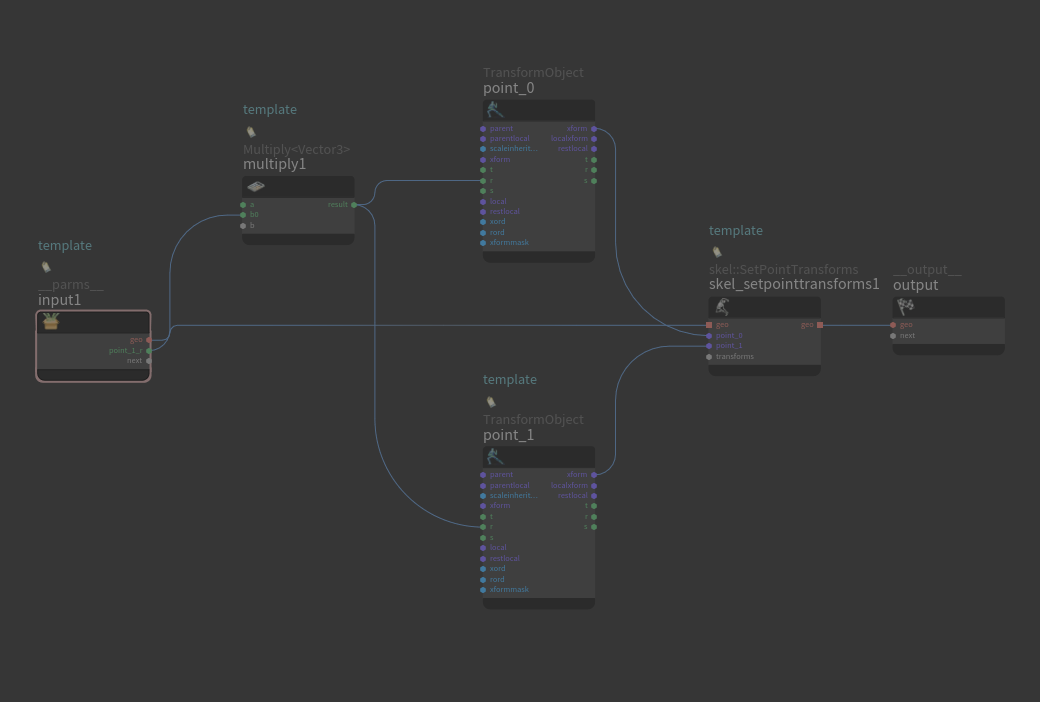Click the geo output port on input1

coord(149,340)
